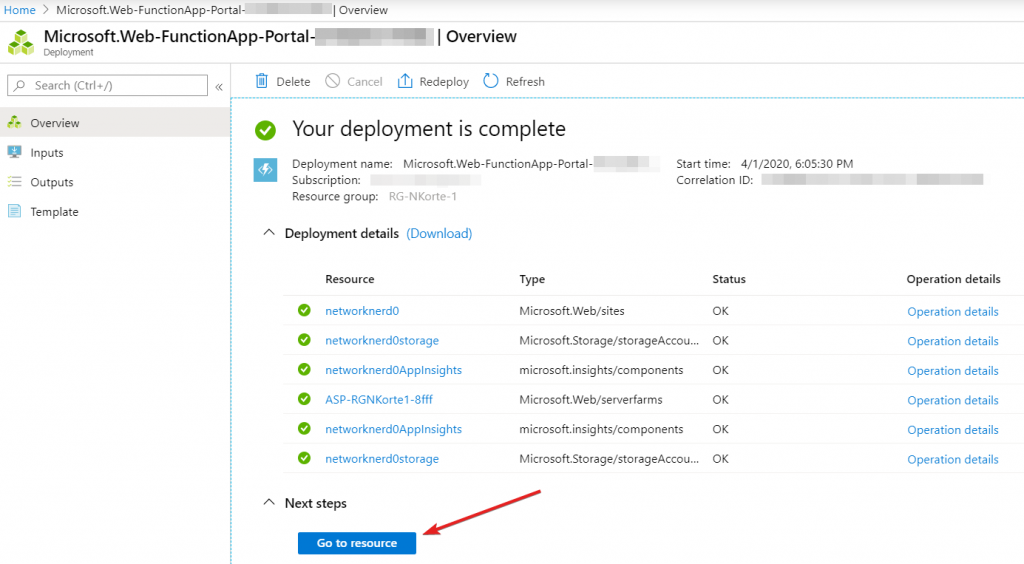Click the Inputs monitor icon
This screenshot has width=1024, height=564.
[14, 152]
